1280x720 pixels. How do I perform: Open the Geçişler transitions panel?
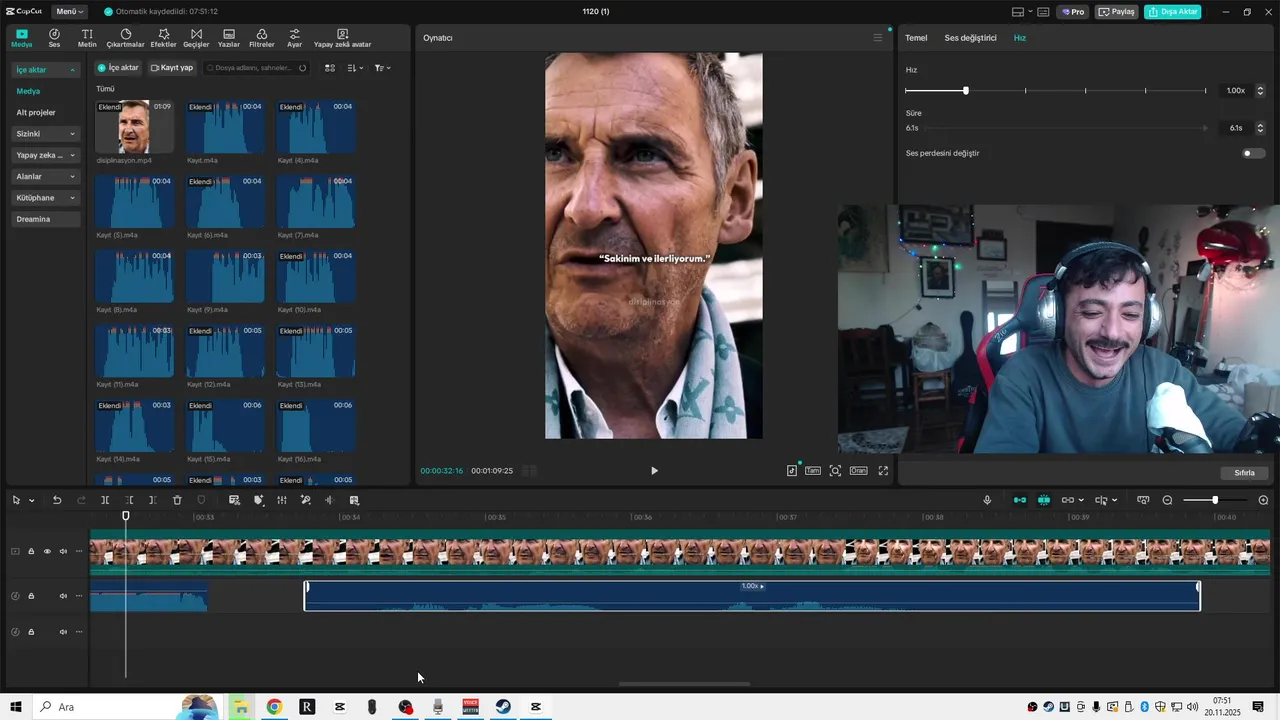(x=196, y=38)
